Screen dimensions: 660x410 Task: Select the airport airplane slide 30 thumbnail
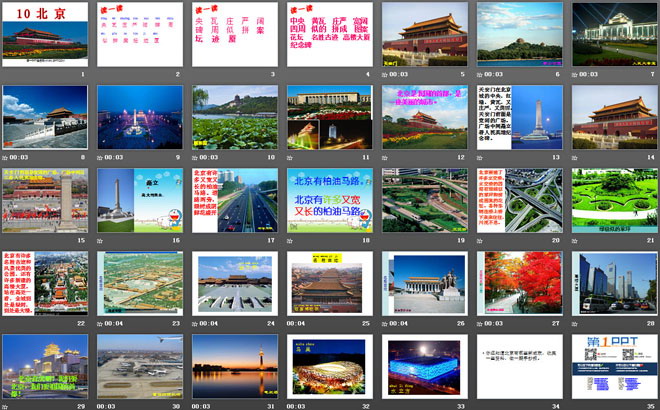(x=139, y=366)
